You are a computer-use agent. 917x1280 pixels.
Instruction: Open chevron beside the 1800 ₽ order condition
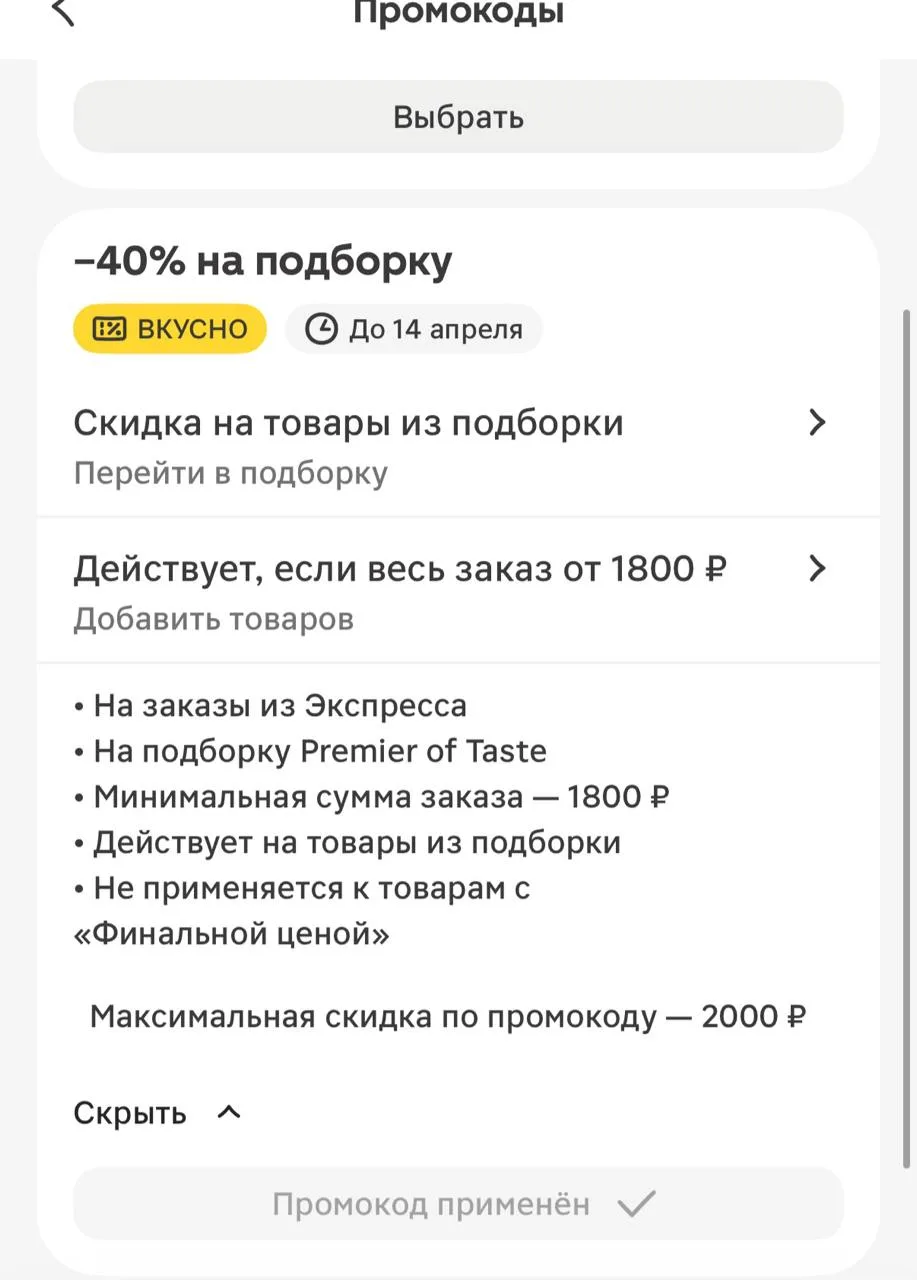pos(817,569)
